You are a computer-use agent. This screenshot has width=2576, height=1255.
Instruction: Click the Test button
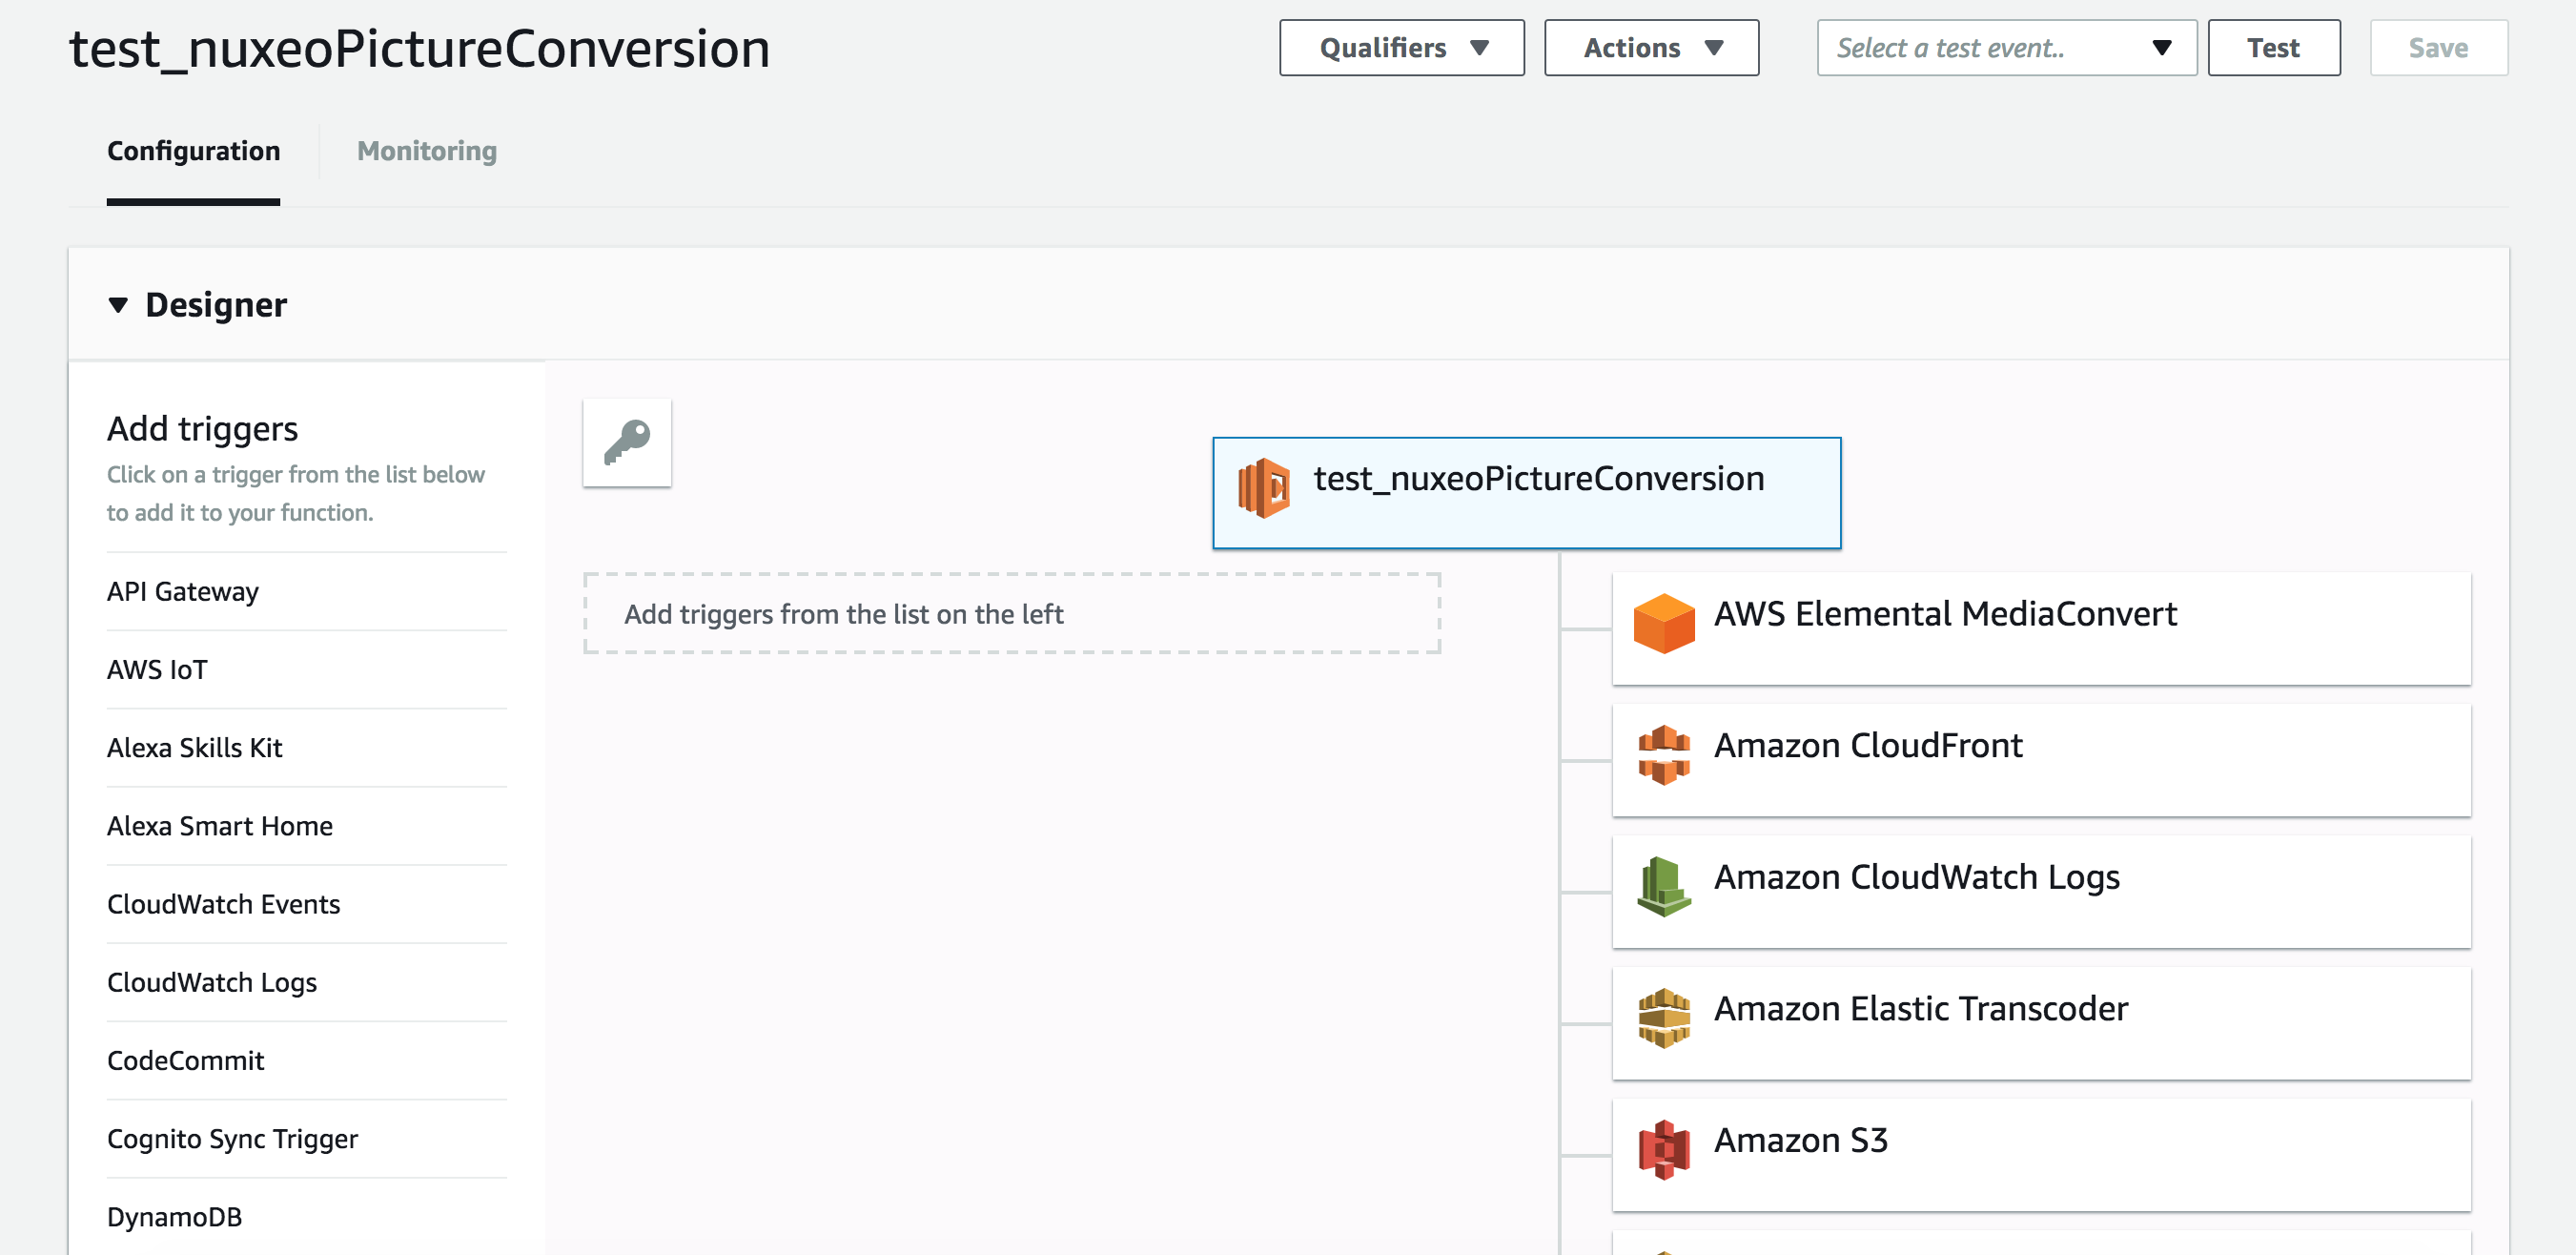point(2274,48)
